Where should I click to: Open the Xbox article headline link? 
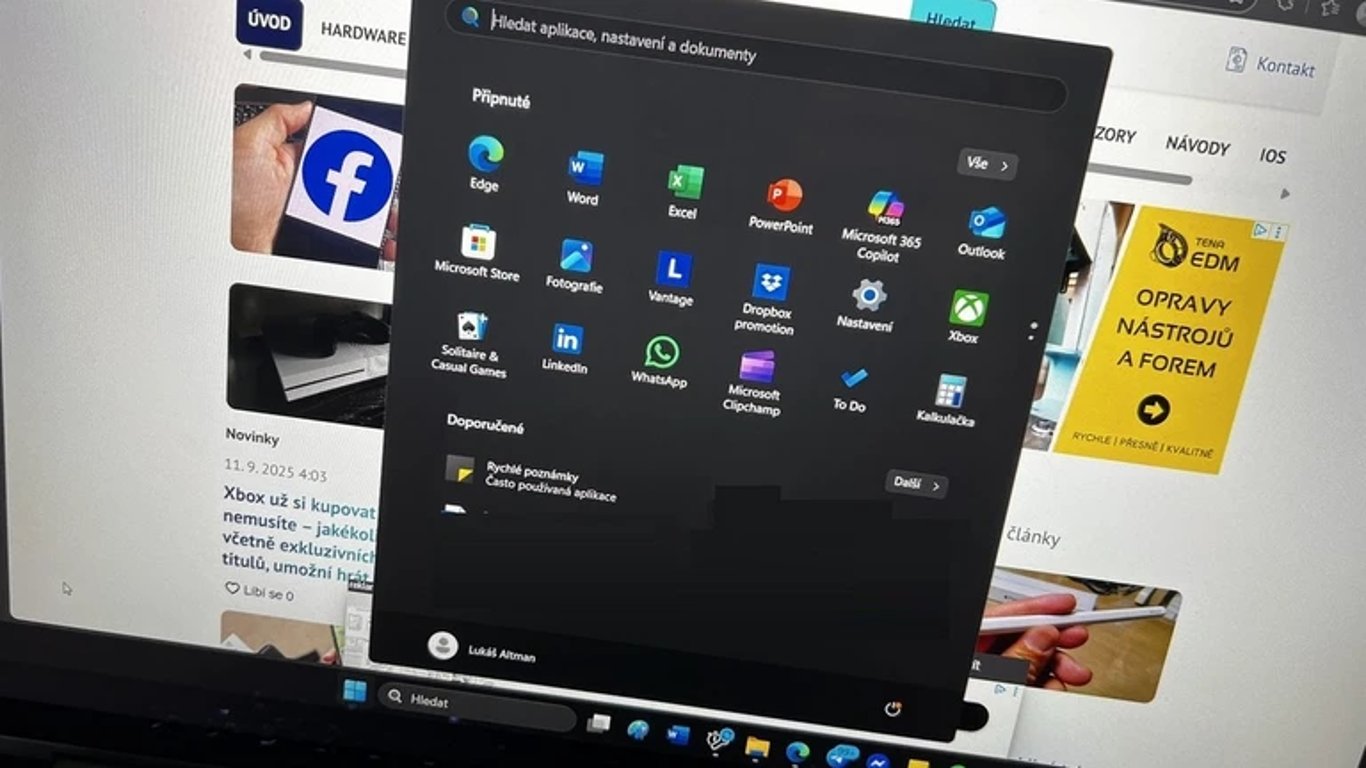click(x=299, y=534)
